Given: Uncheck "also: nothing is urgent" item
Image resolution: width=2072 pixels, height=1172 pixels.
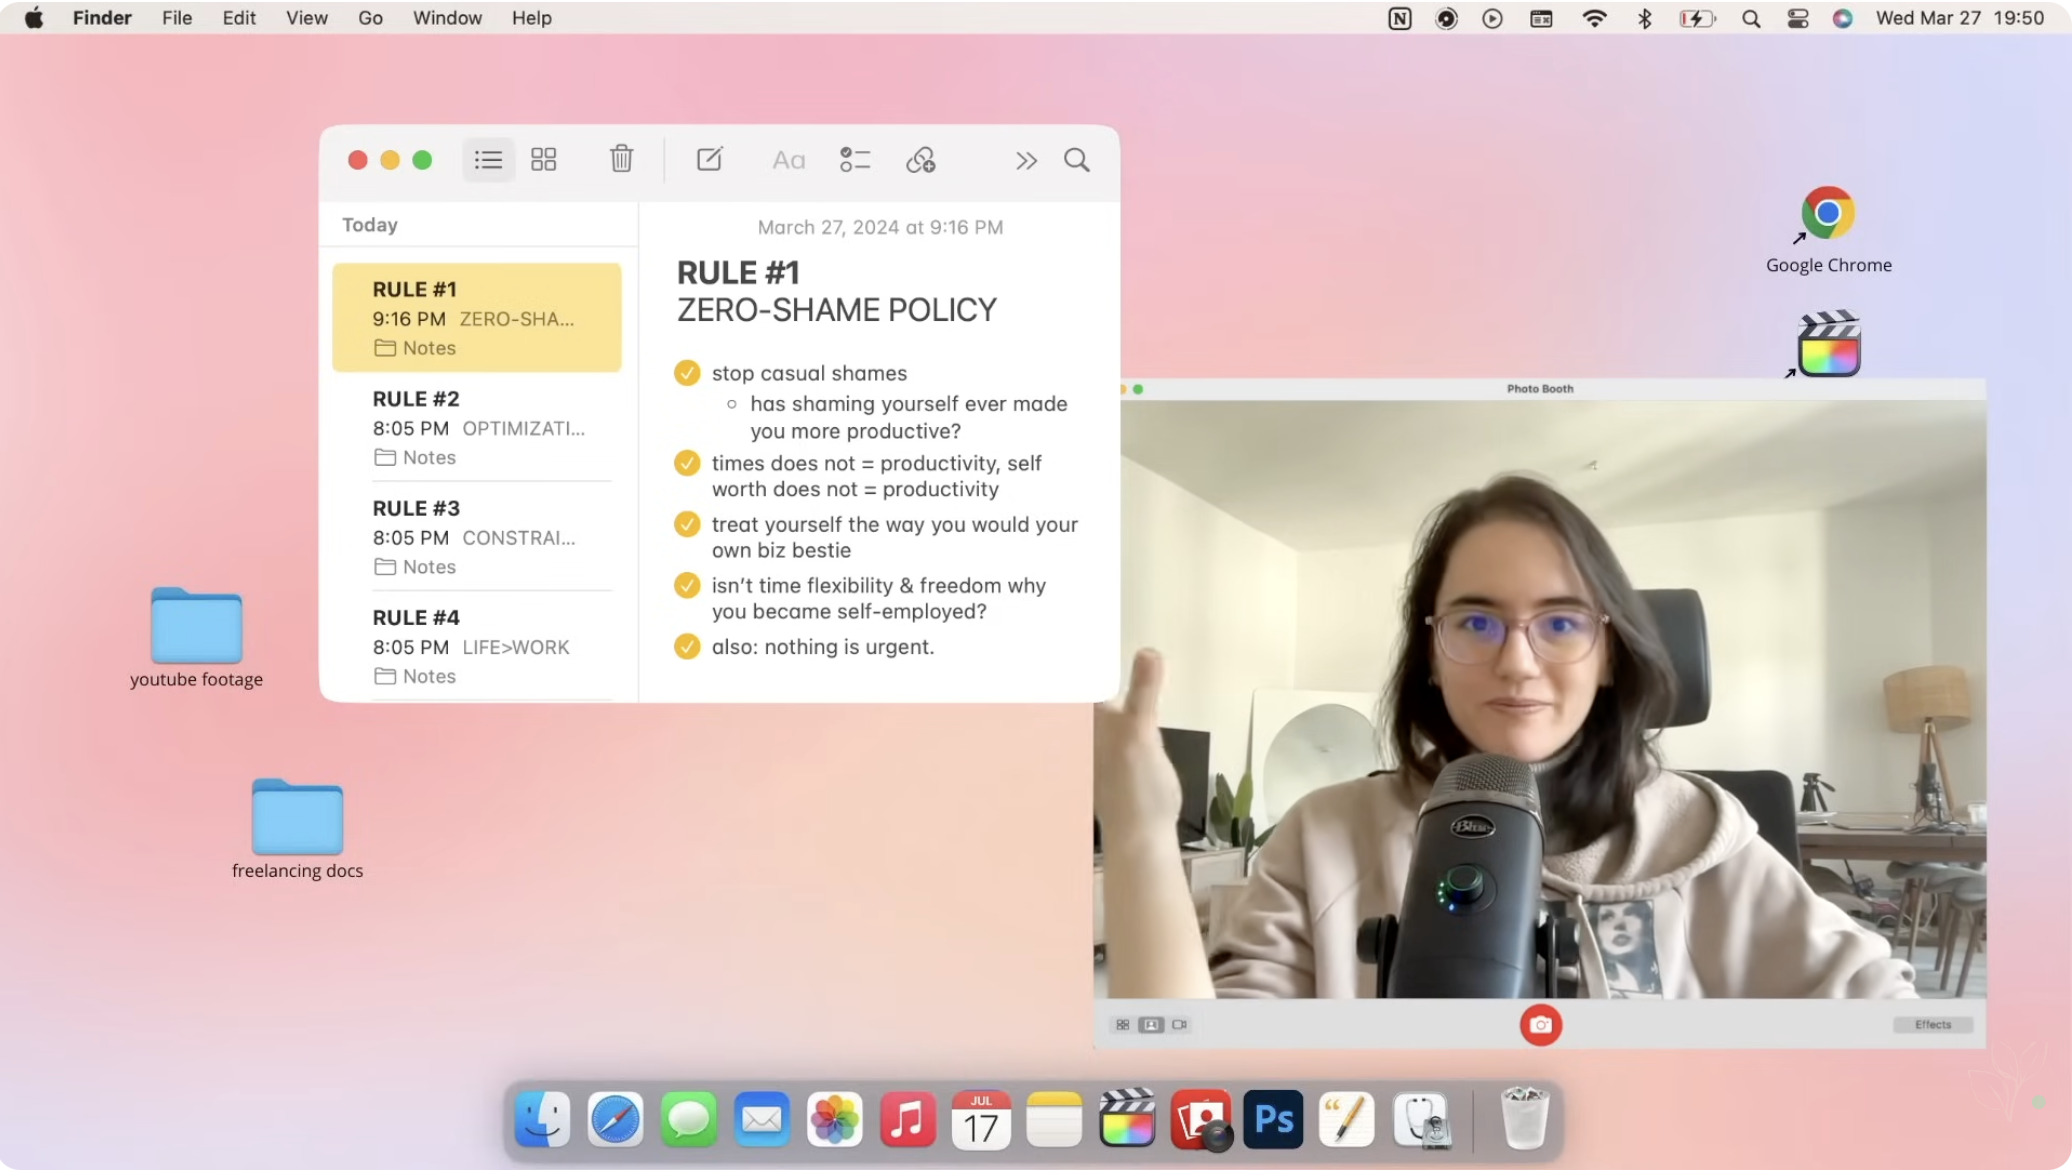Looking at the screenshot, I should (686, 647).
